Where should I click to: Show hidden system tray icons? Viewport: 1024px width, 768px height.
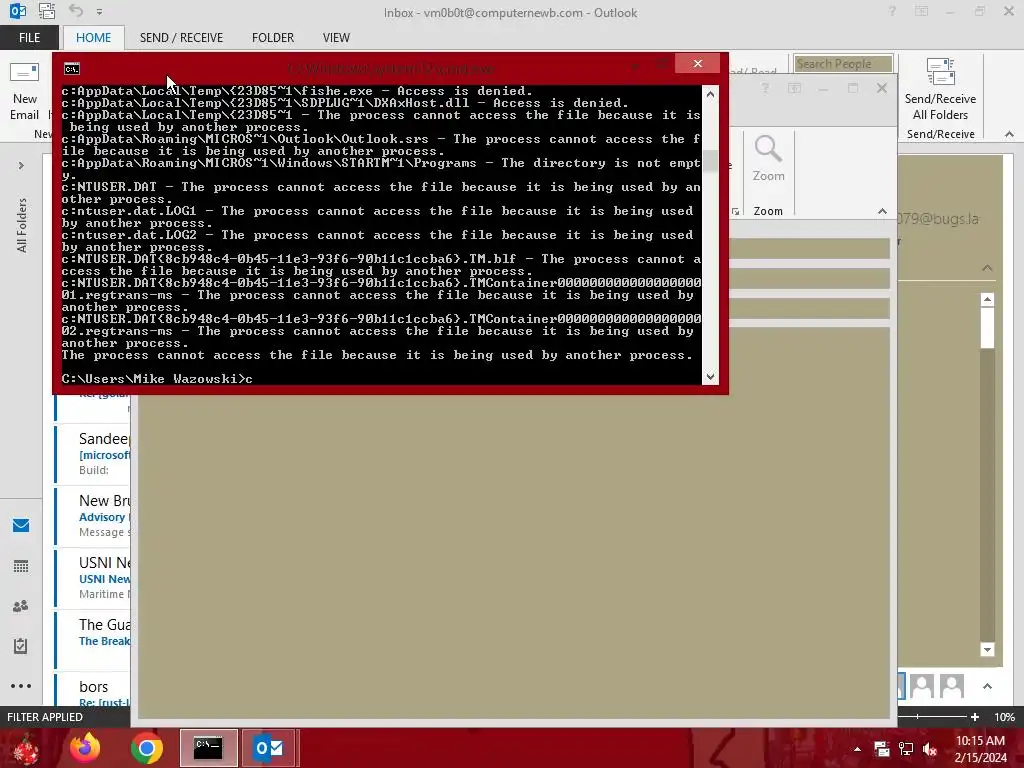pos(857,749)
